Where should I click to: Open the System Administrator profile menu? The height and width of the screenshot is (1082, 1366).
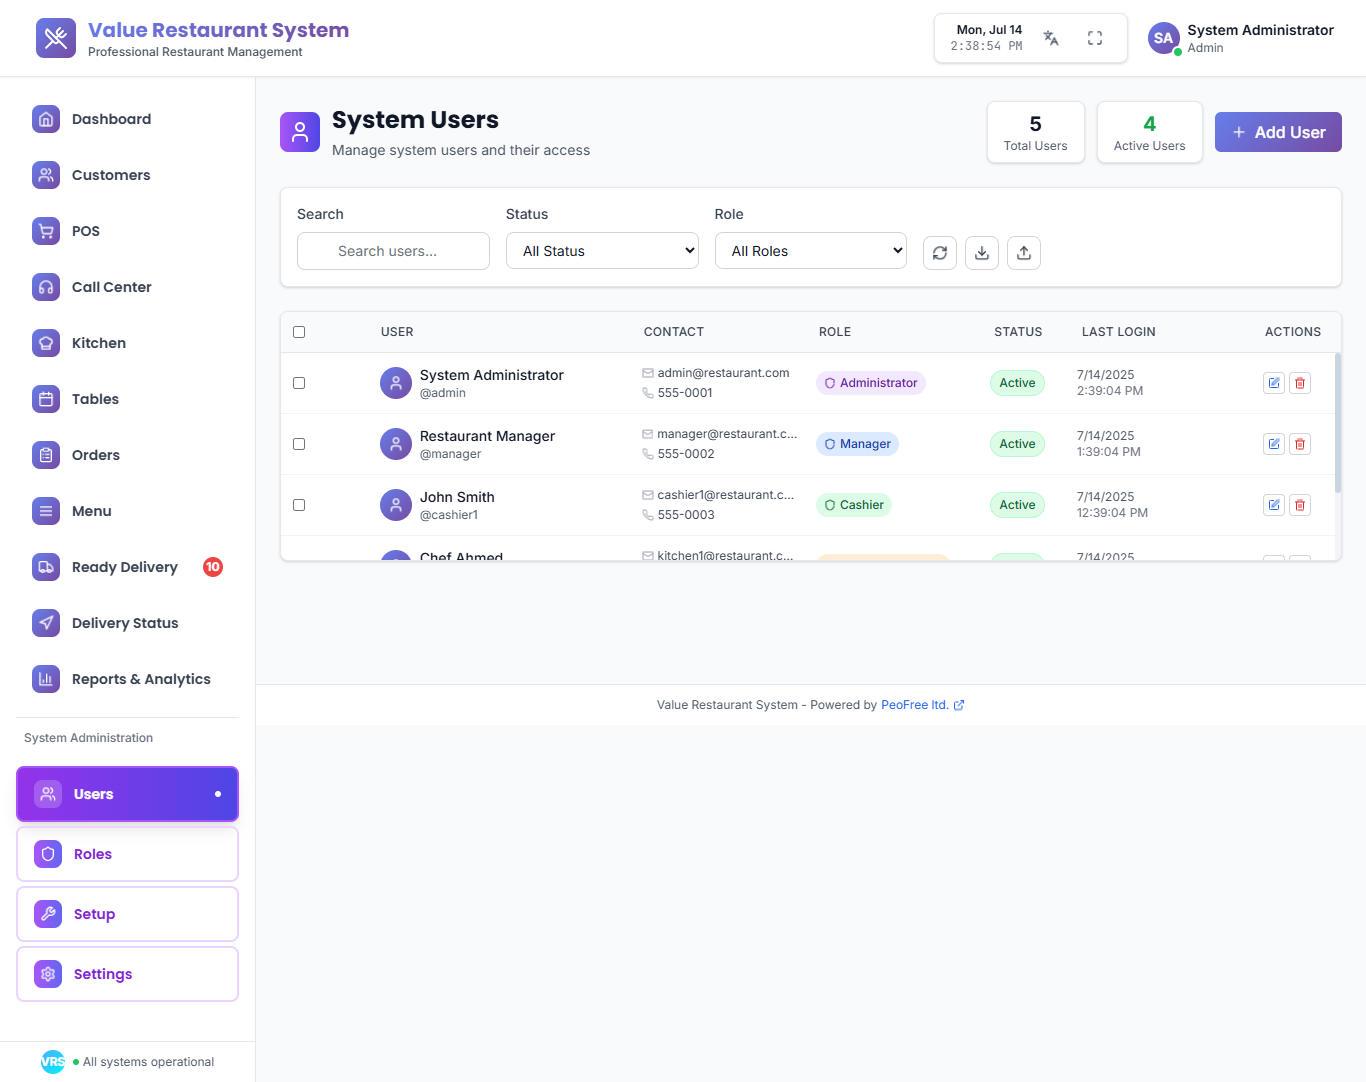1241,38
